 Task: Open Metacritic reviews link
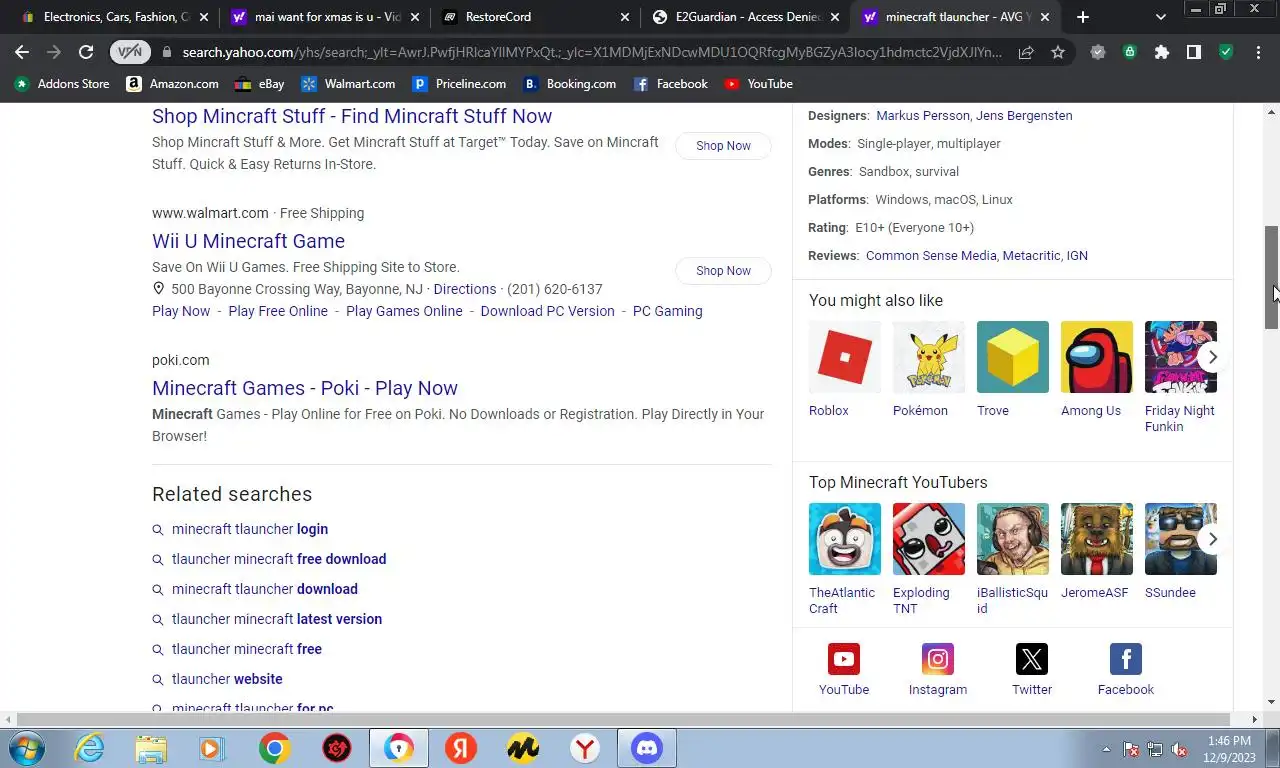(1031, 256)
